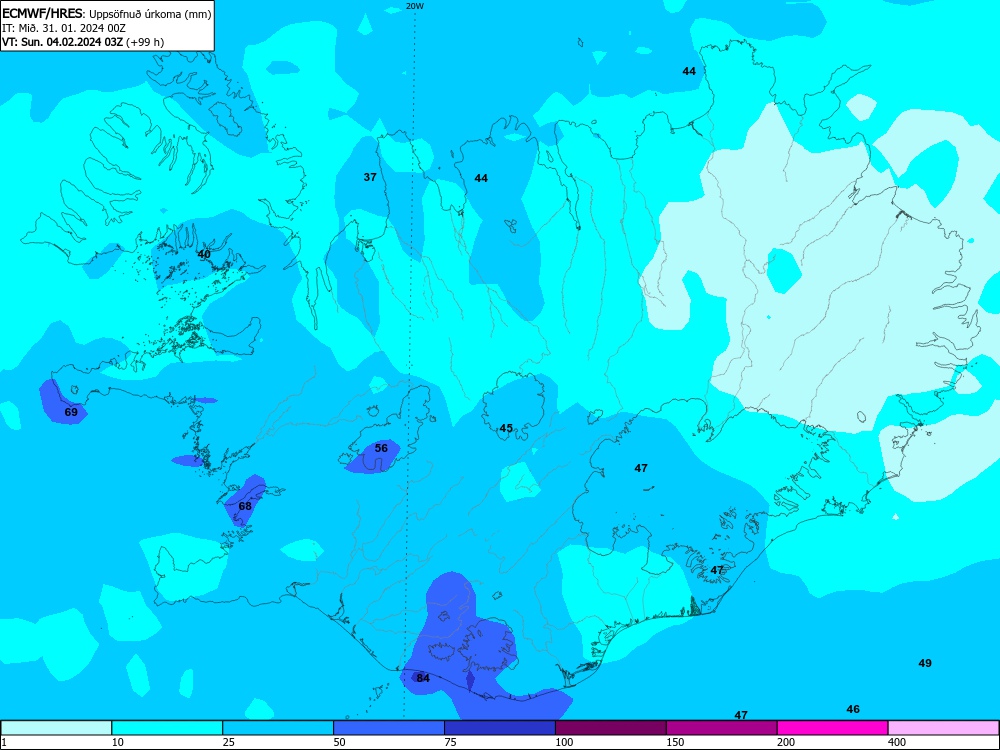
Task: Pick the magenta-purple 150–200 mm legend swatch
Action: pos(722,728)
